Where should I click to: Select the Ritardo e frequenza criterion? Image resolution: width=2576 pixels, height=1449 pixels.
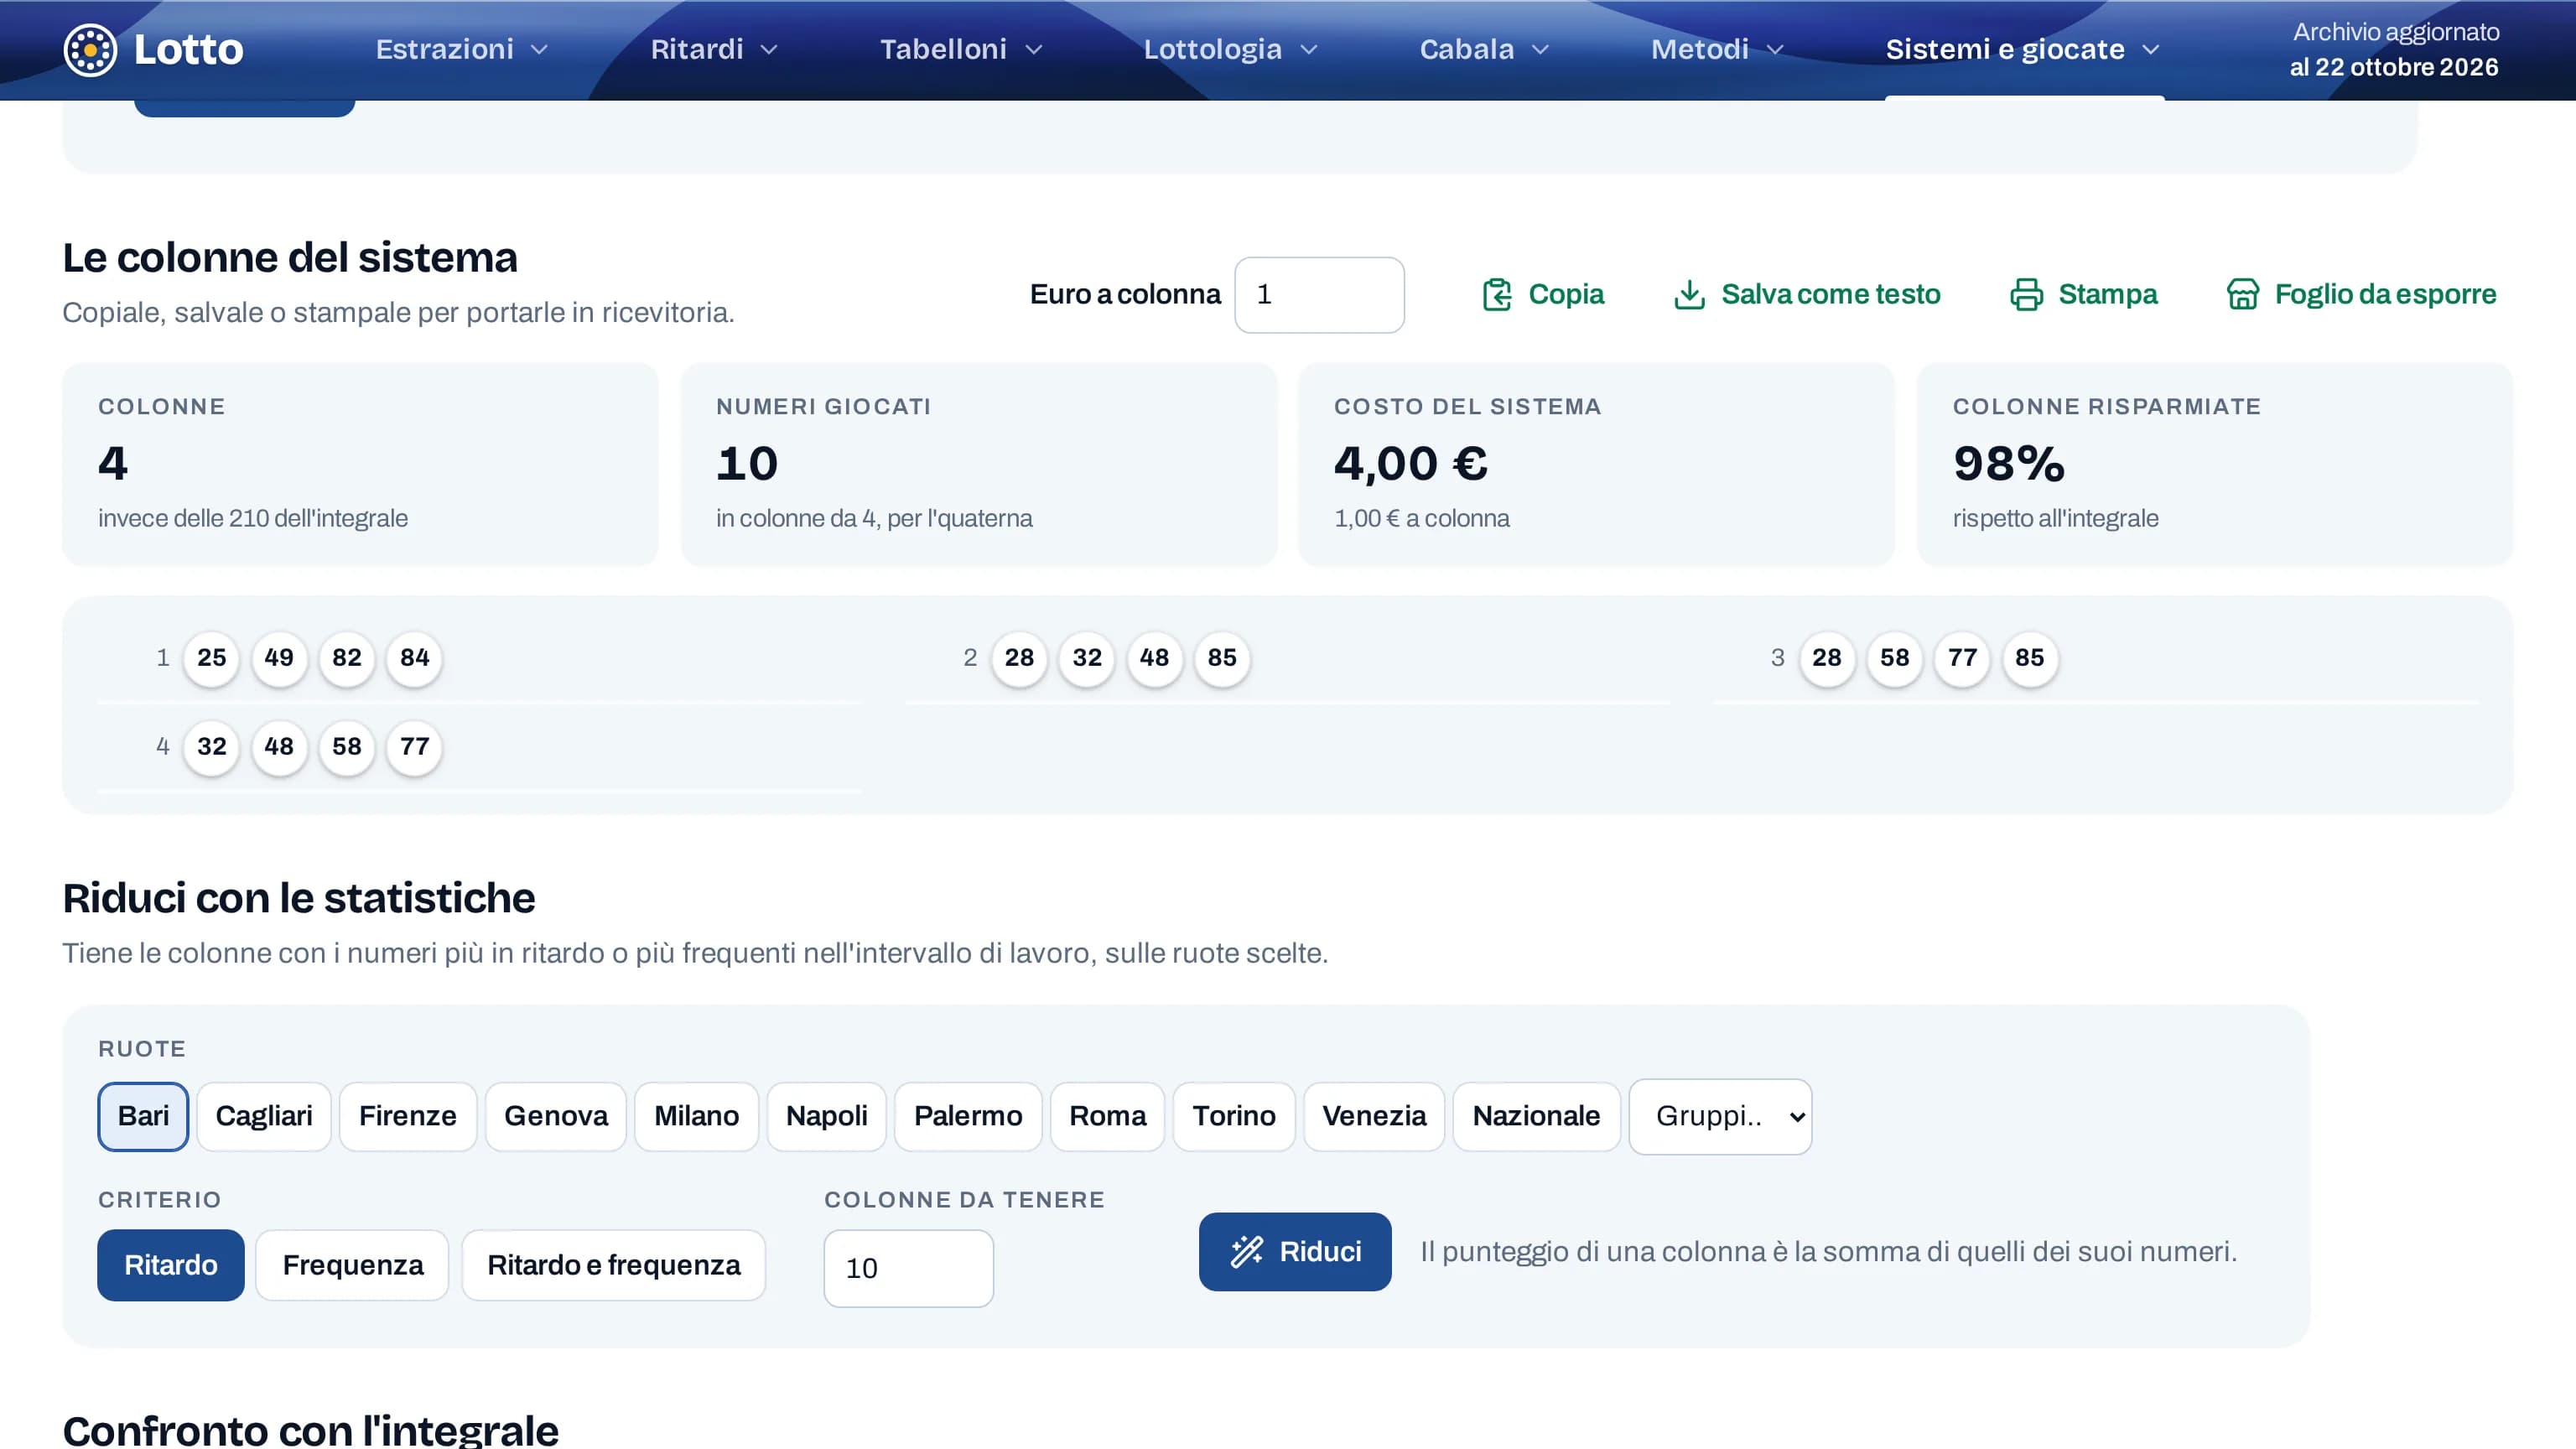click(614, 1265)
